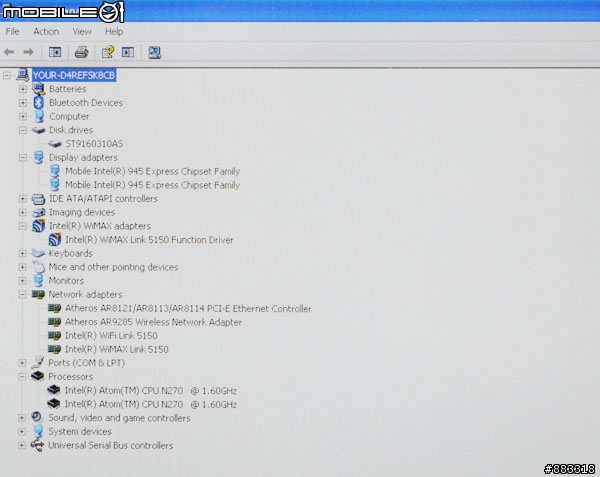Select second Mobile Intel(R) 945 Express Chipset entry
The width and height of the screenshot is (600, 477).
point(152,185)
